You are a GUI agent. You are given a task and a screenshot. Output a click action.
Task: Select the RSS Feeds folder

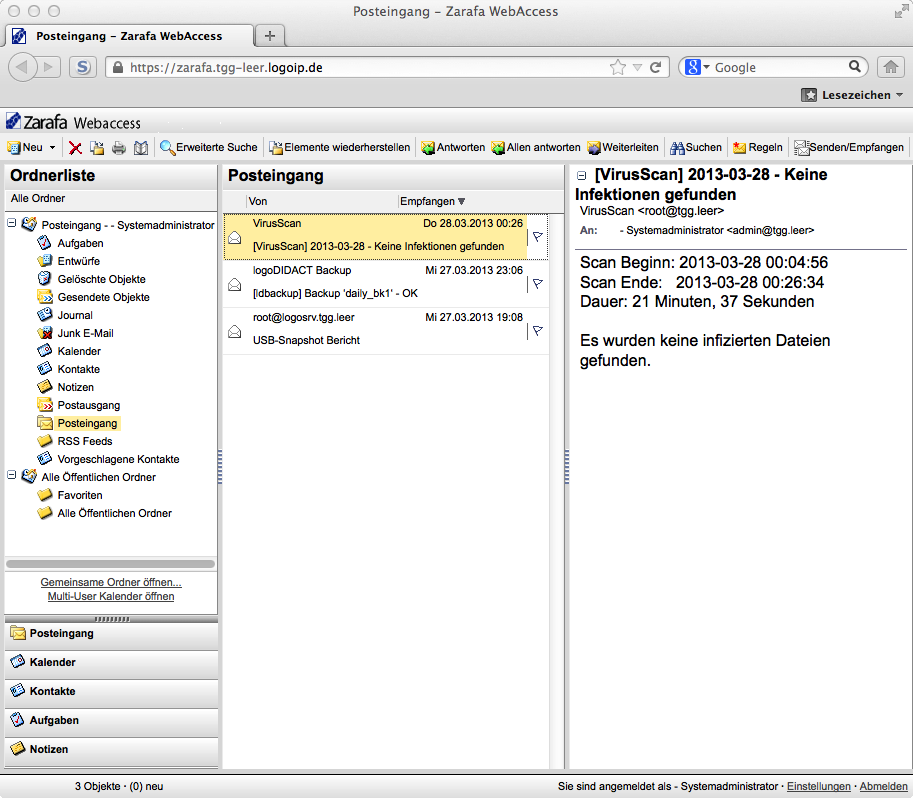point(85,442)
